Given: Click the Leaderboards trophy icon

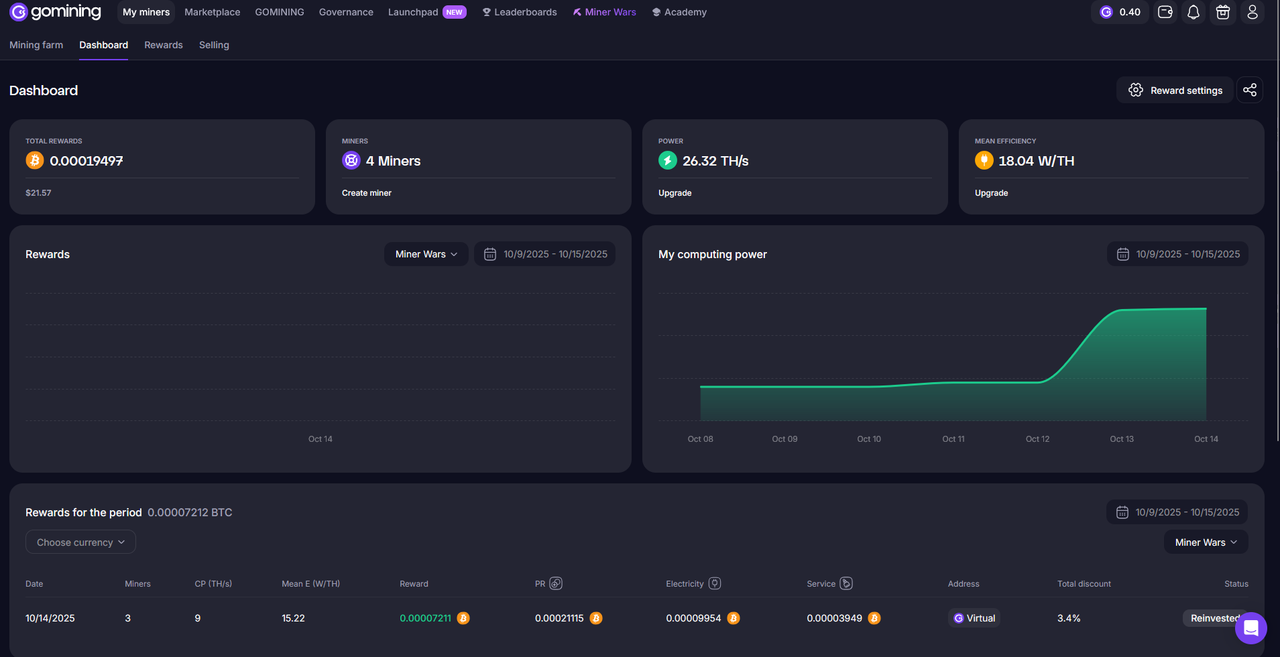Looking at the screenshot, I should pyautogui.click(x=487, y=12).
